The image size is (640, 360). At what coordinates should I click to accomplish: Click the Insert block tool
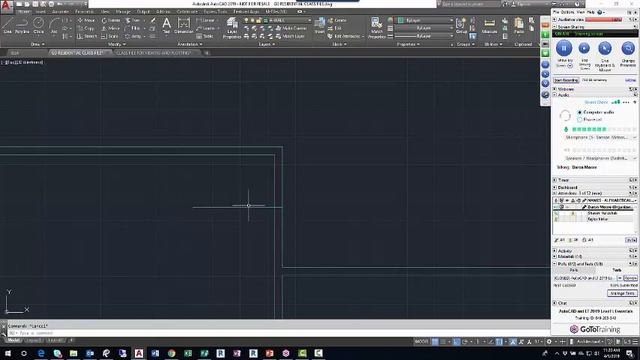pos(320,25)
